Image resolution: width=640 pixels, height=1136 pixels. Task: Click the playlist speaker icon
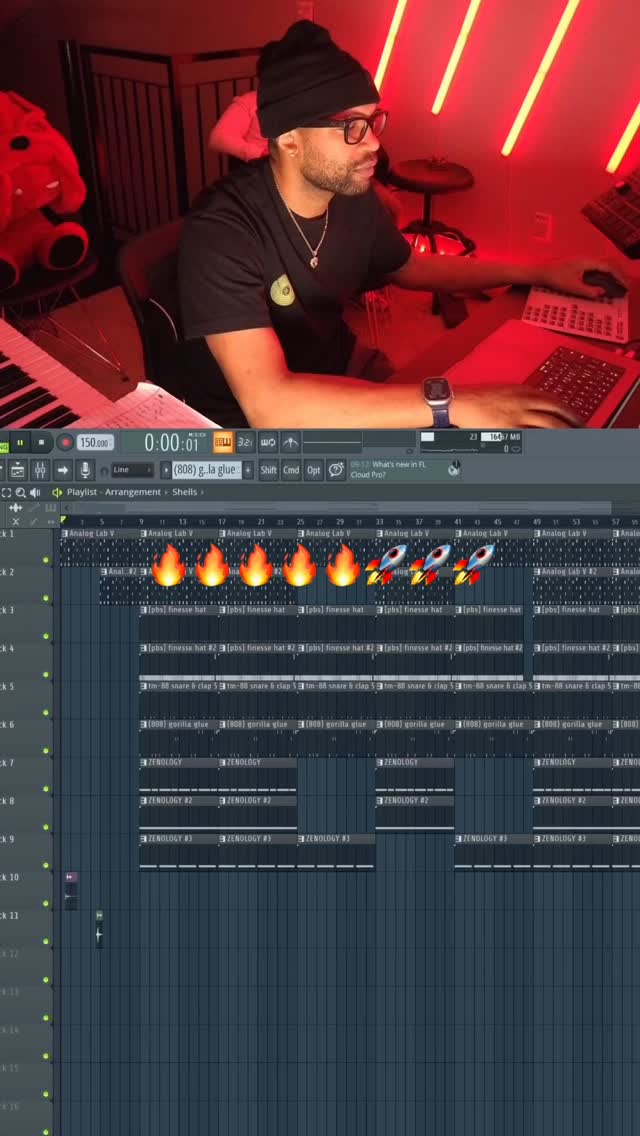(x=35, y=493)
